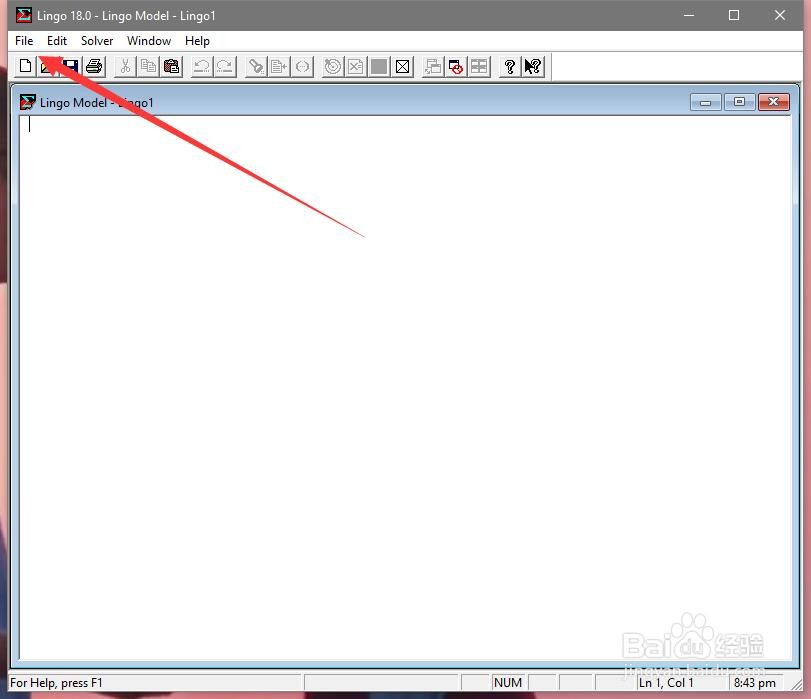Click the crossed-box Options icon
The height and width of the screenshot is (699, 811).
click(402, 66)
